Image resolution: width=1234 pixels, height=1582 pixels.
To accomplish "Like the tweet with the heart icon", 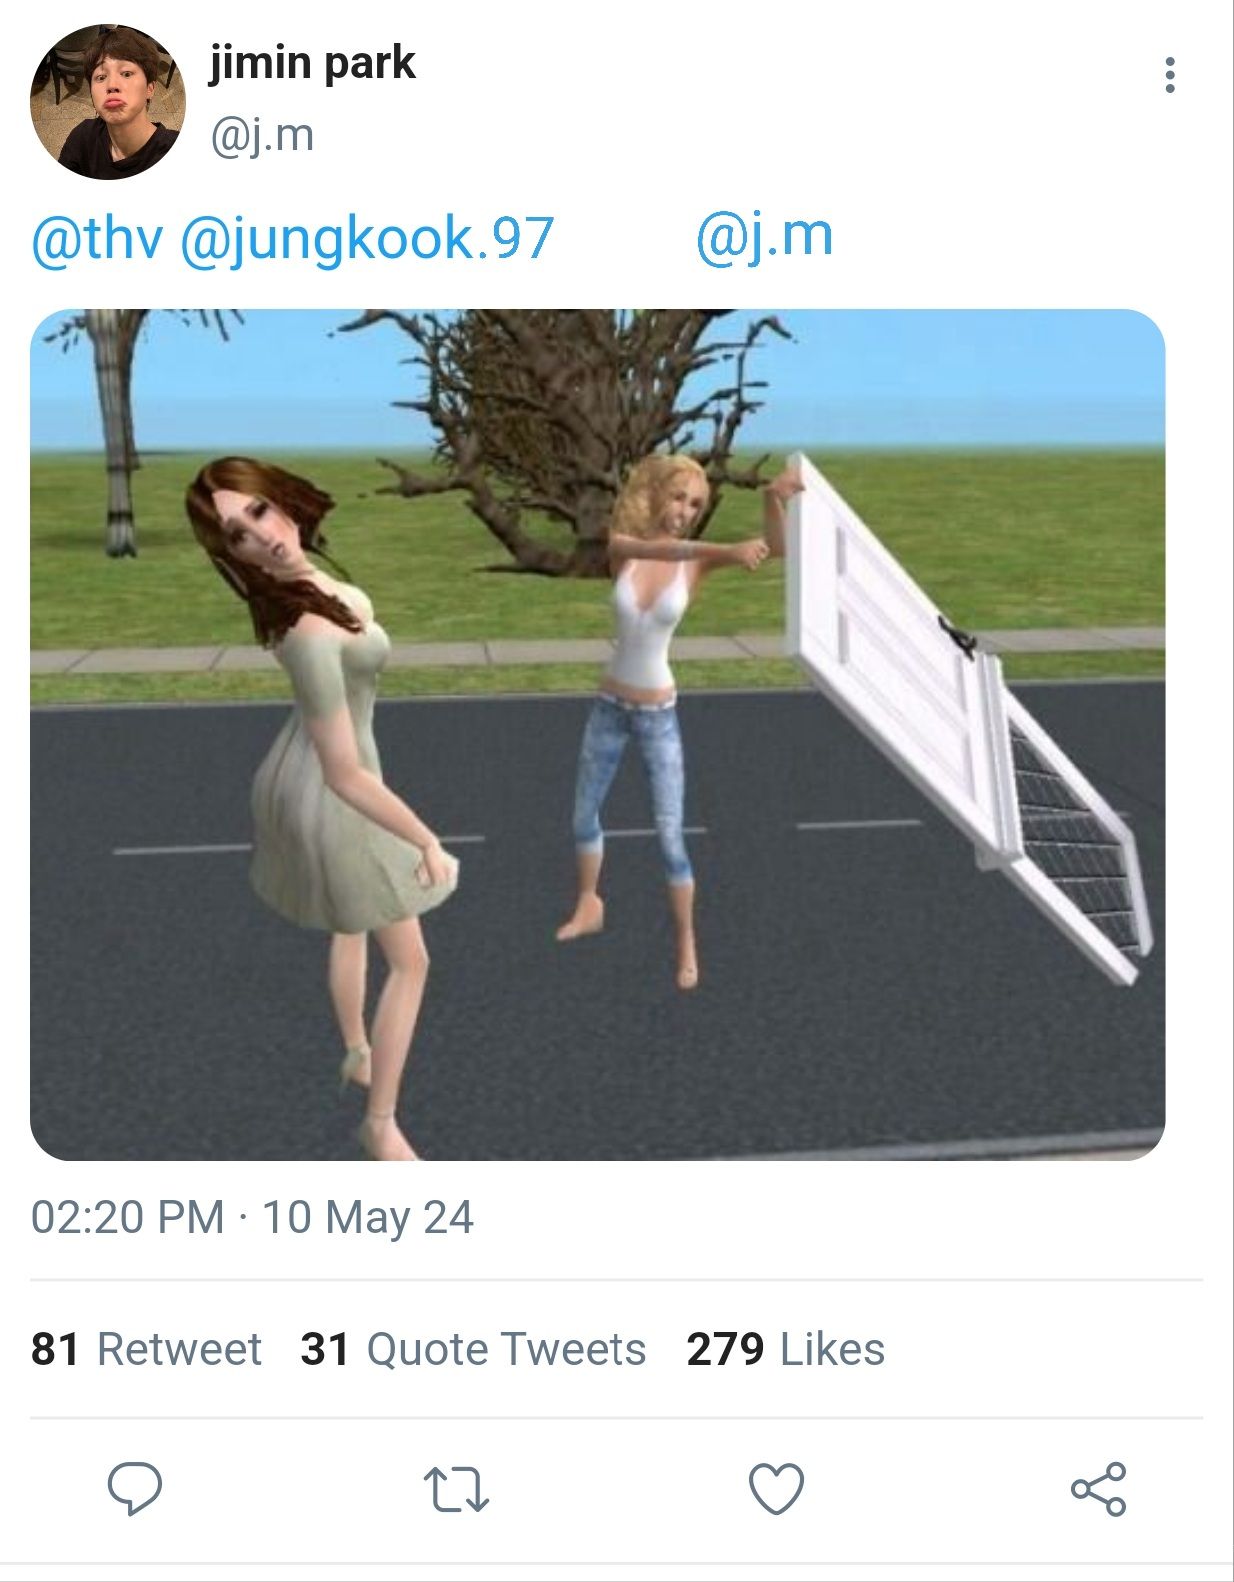I will pos(776,1489).
